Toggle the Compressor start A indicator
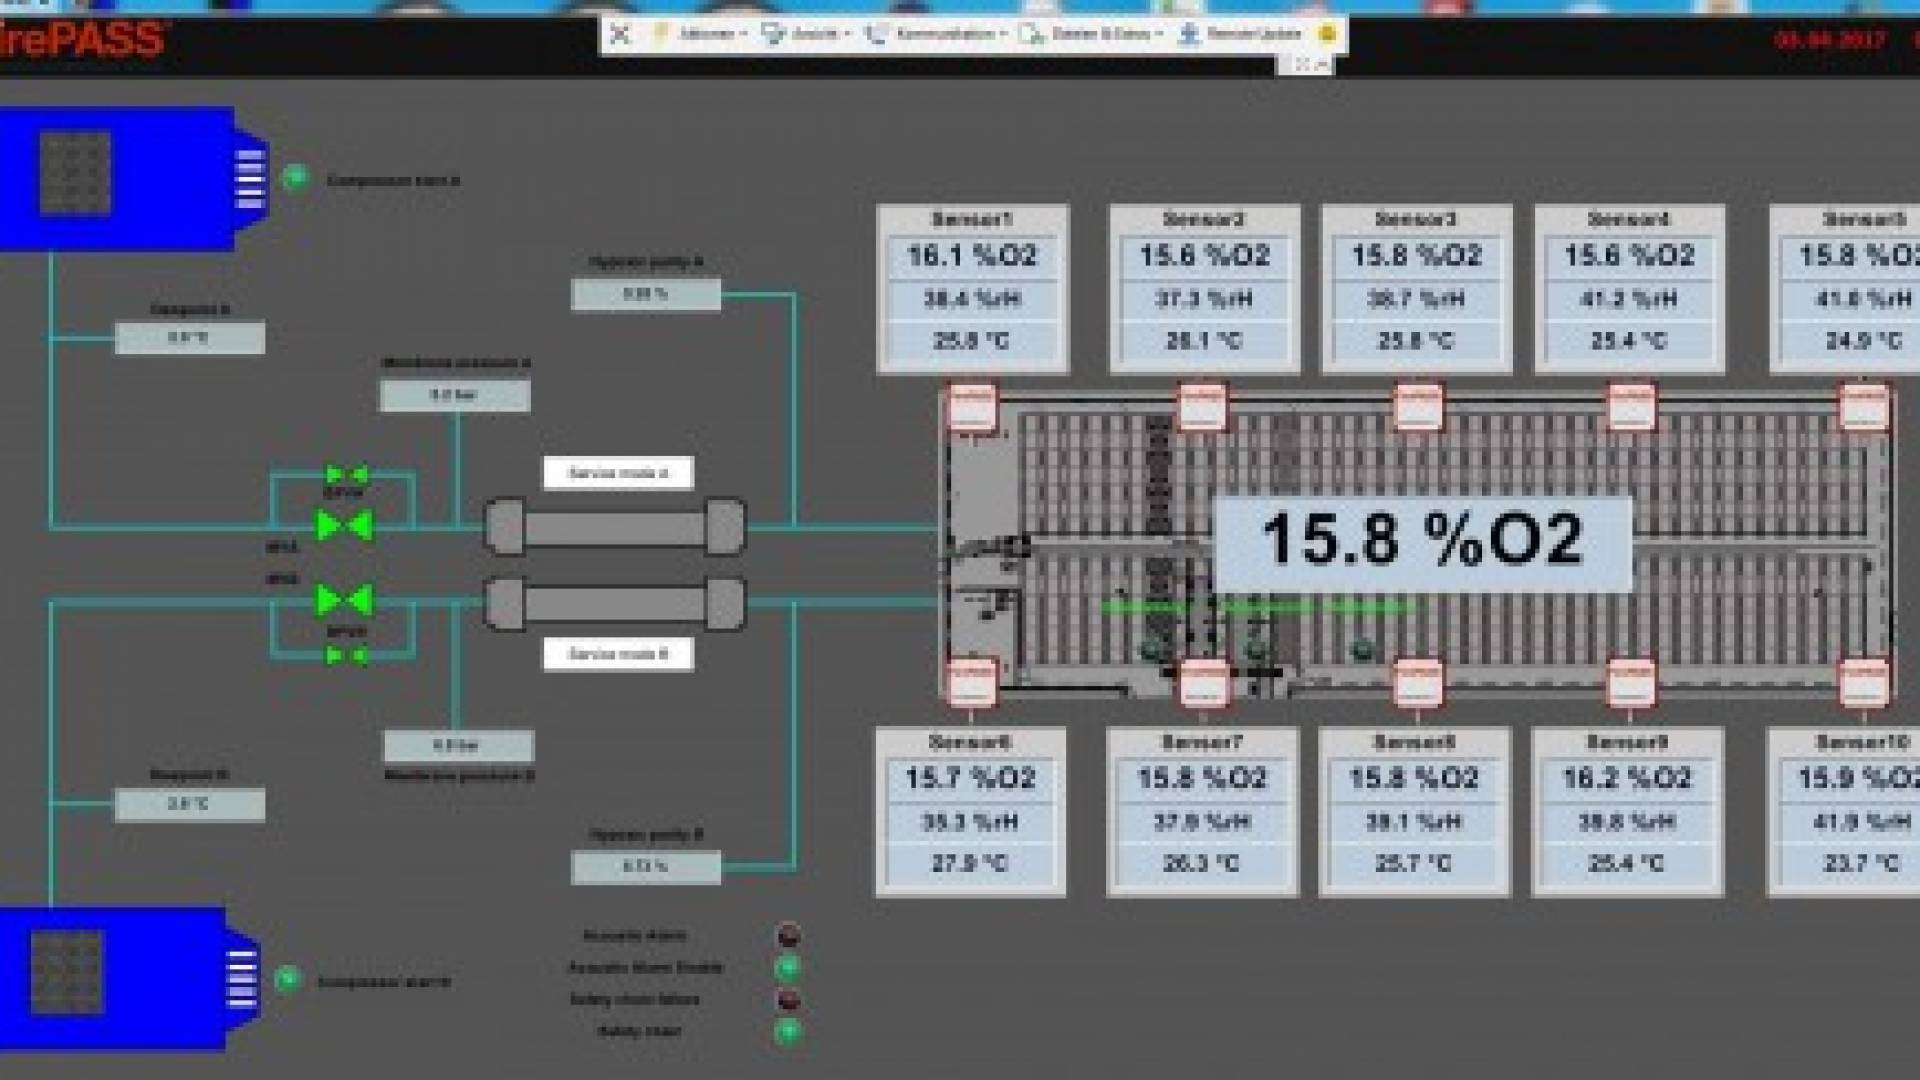Viewport: 1920px width, 1080px height. tap(295, 178)
